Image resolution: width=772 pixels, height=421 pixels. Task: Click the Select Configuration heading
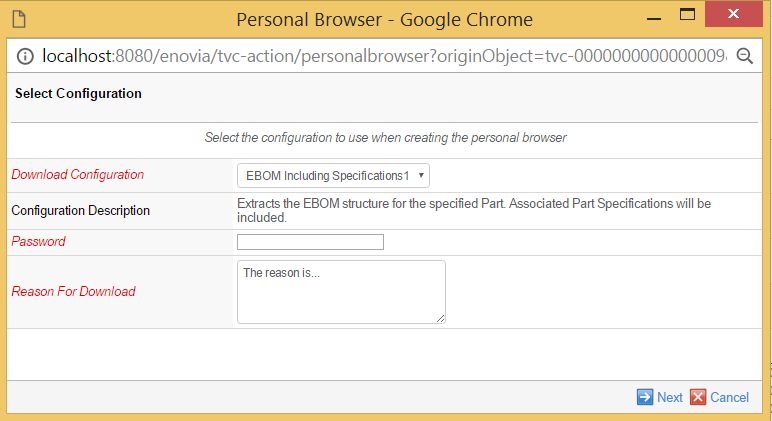[x=79, y=94]
